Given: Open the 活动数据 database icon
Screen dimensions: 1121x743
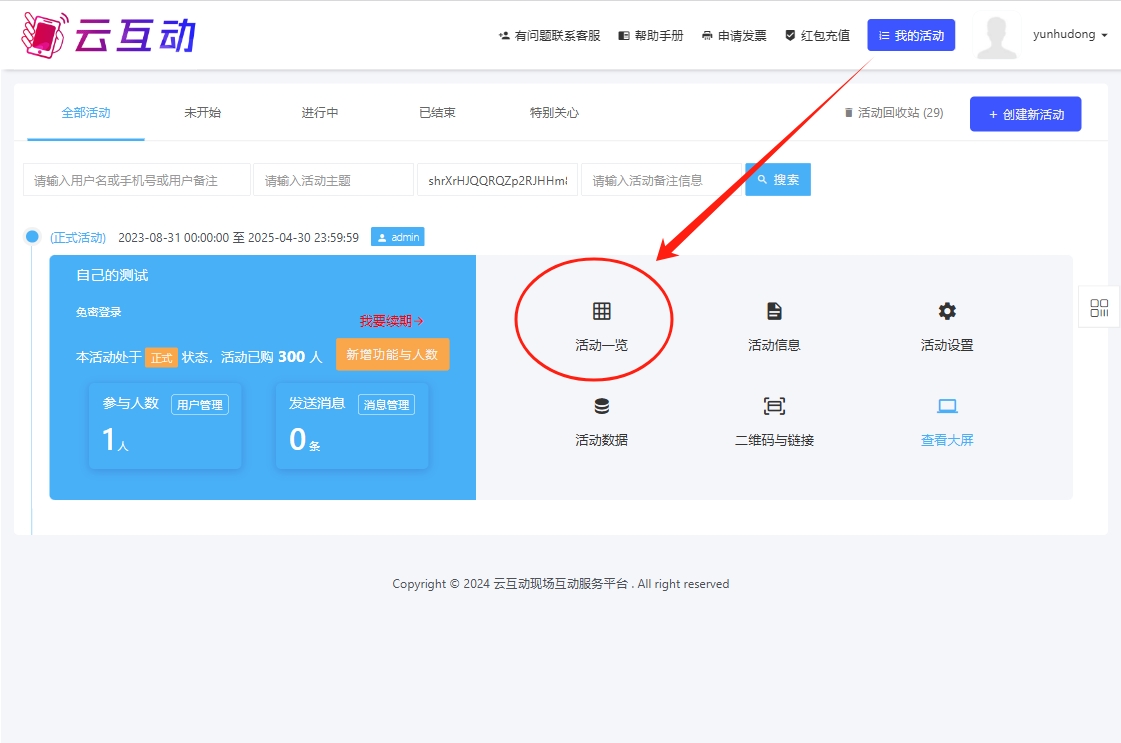Looking at the screenshot, I should [601, 406].
